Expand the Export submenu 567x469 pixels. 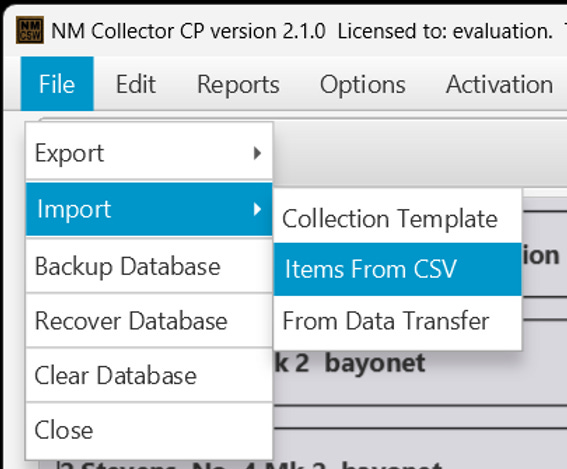(149, 153)
